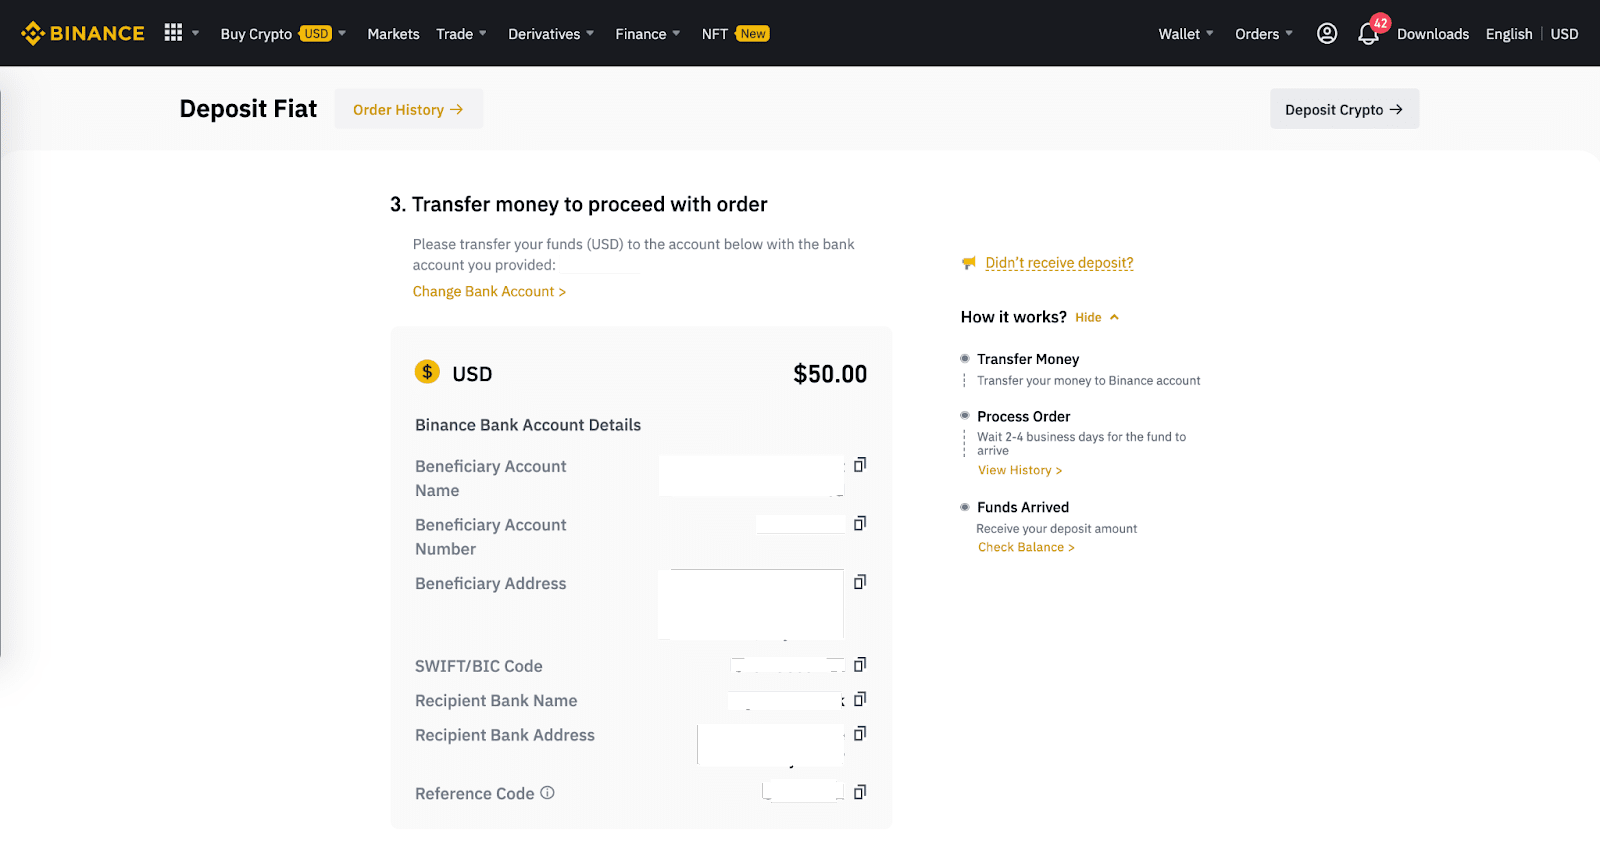Hide the How it works section
1600x857 pixels.
tap(1096, 318)
